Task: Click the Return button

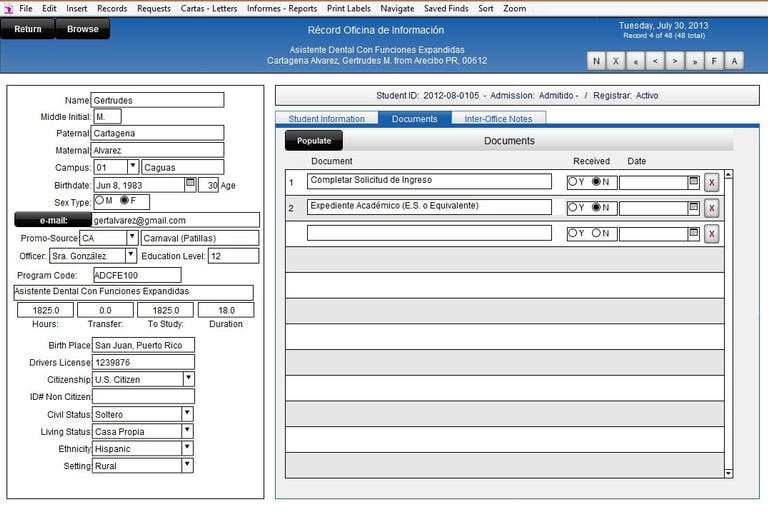Action: pyautogui.click(x=27, y=29)
